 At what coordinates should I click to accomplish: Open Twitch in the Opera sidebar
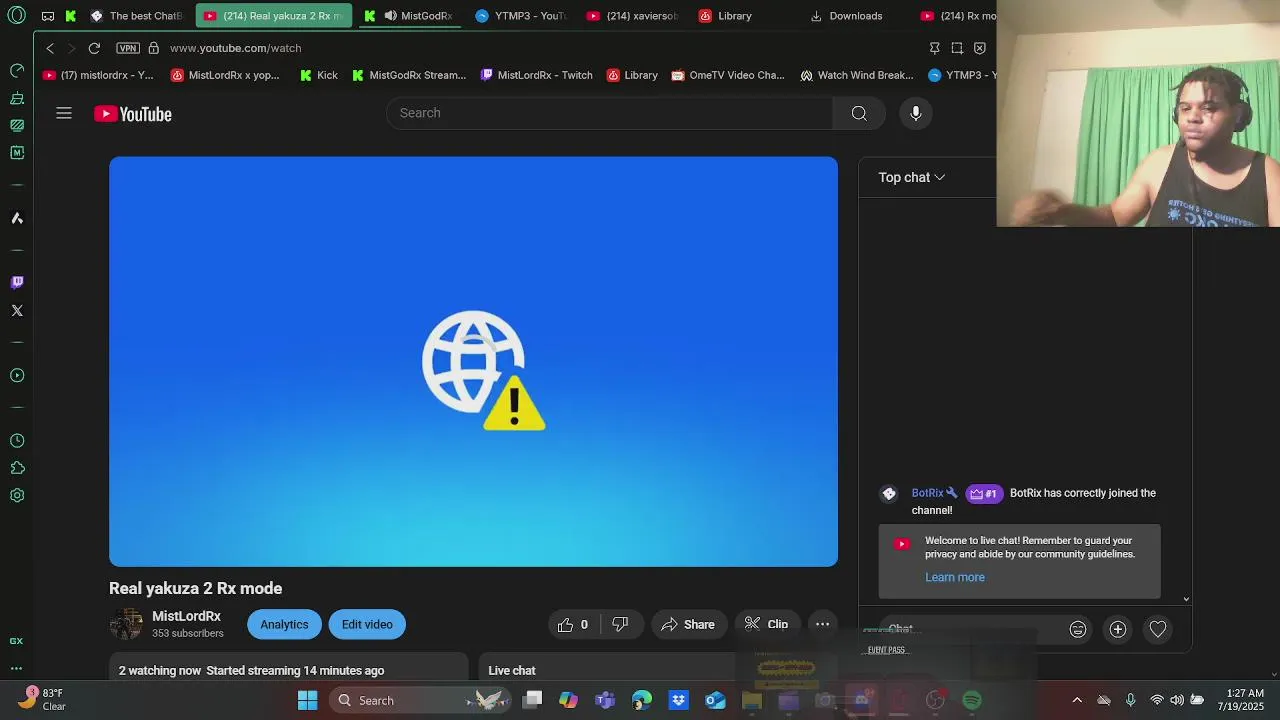[x=17, y=282]
